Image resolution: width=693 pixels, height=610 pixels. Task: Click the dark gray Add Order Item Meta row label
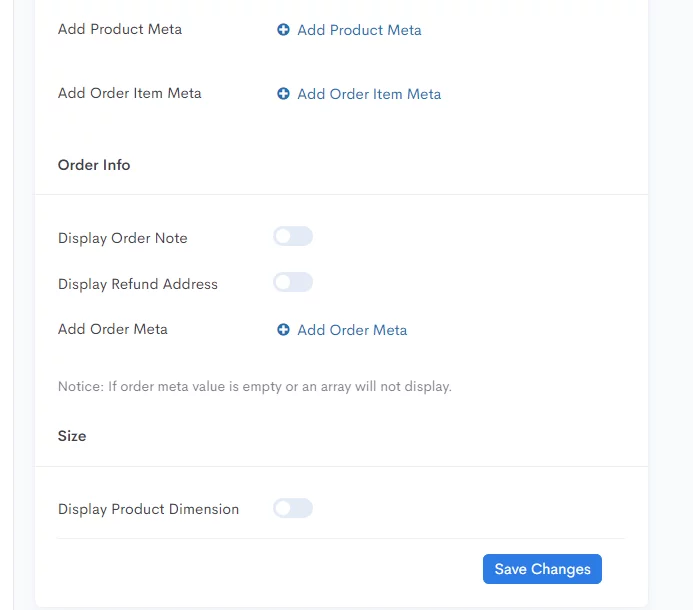click(x=129, y=93)
